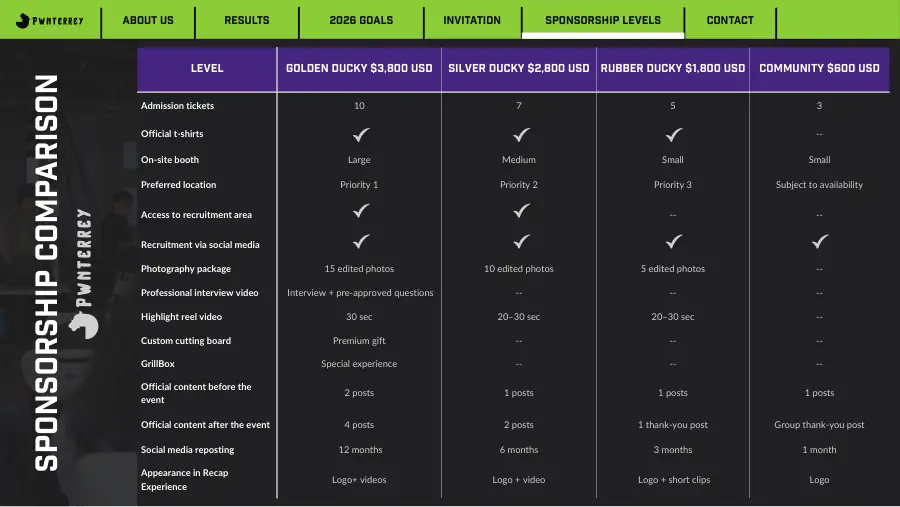Click Silver Ducky official t-shirts checkmark
Viewport: 900px width, 507px height.
point(521,134)
